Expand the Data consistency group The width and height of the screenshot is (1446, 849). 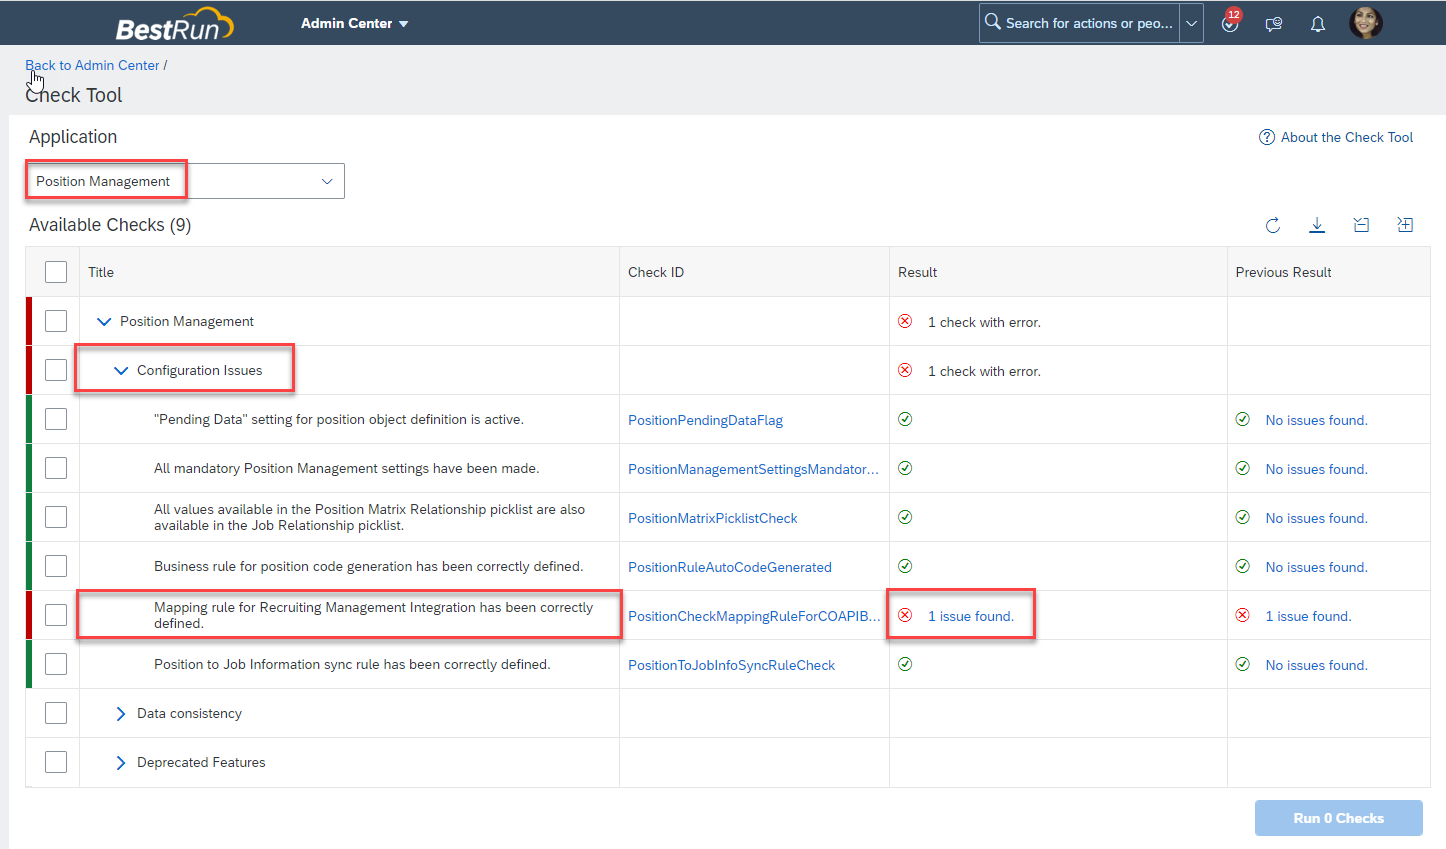pyautogui.click(x=121, y=714)
